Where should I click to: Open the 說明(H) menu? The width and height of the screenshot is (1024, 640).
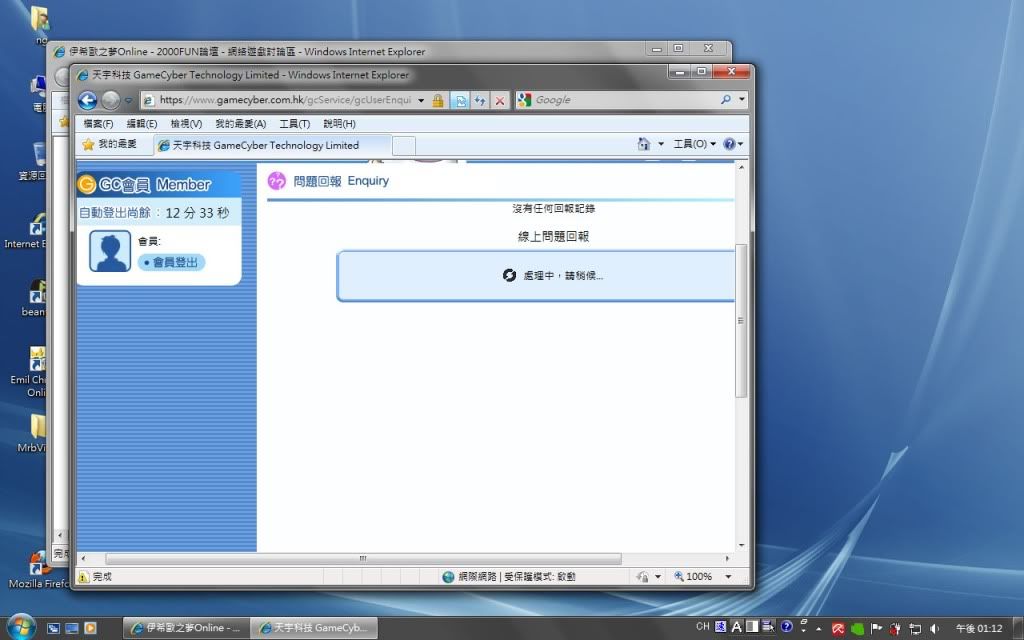tap(340, 123)
